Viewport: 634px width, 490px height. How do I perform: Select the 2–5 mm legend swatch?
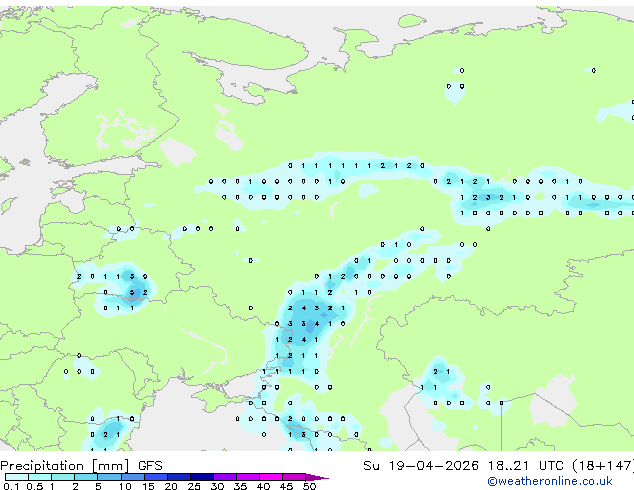click(86, 477)
